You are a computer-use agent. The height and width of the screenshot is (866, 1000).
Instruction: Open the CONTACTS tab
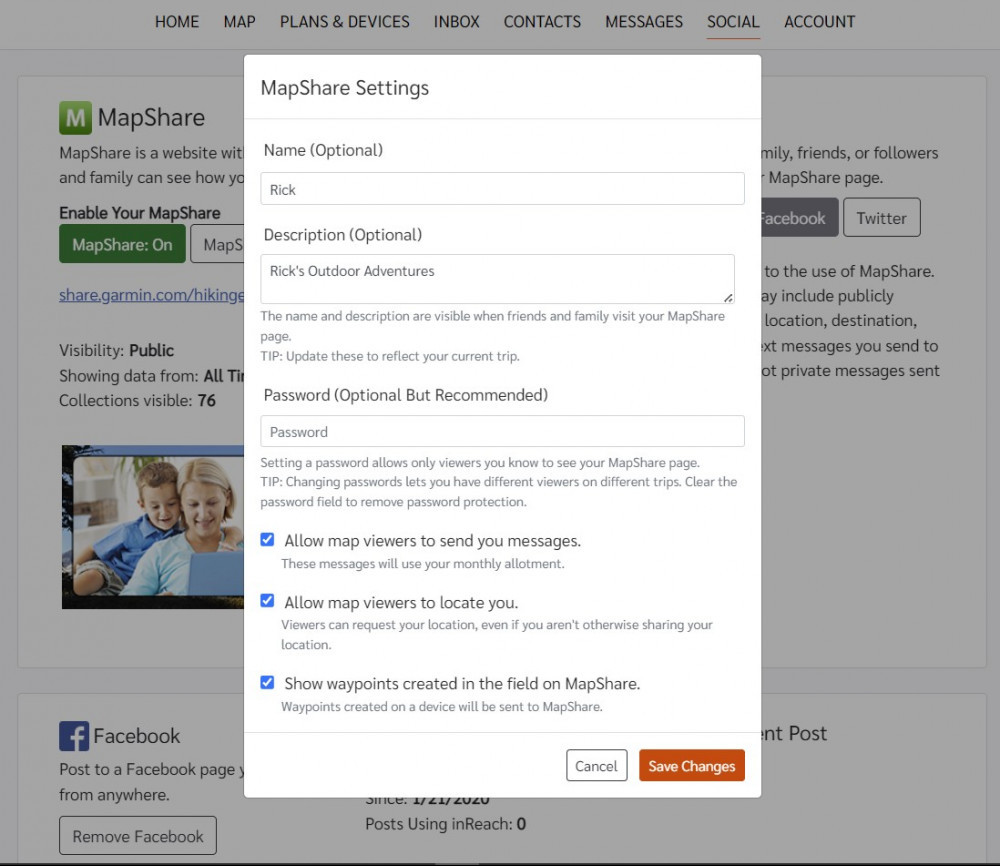(542, 22)
